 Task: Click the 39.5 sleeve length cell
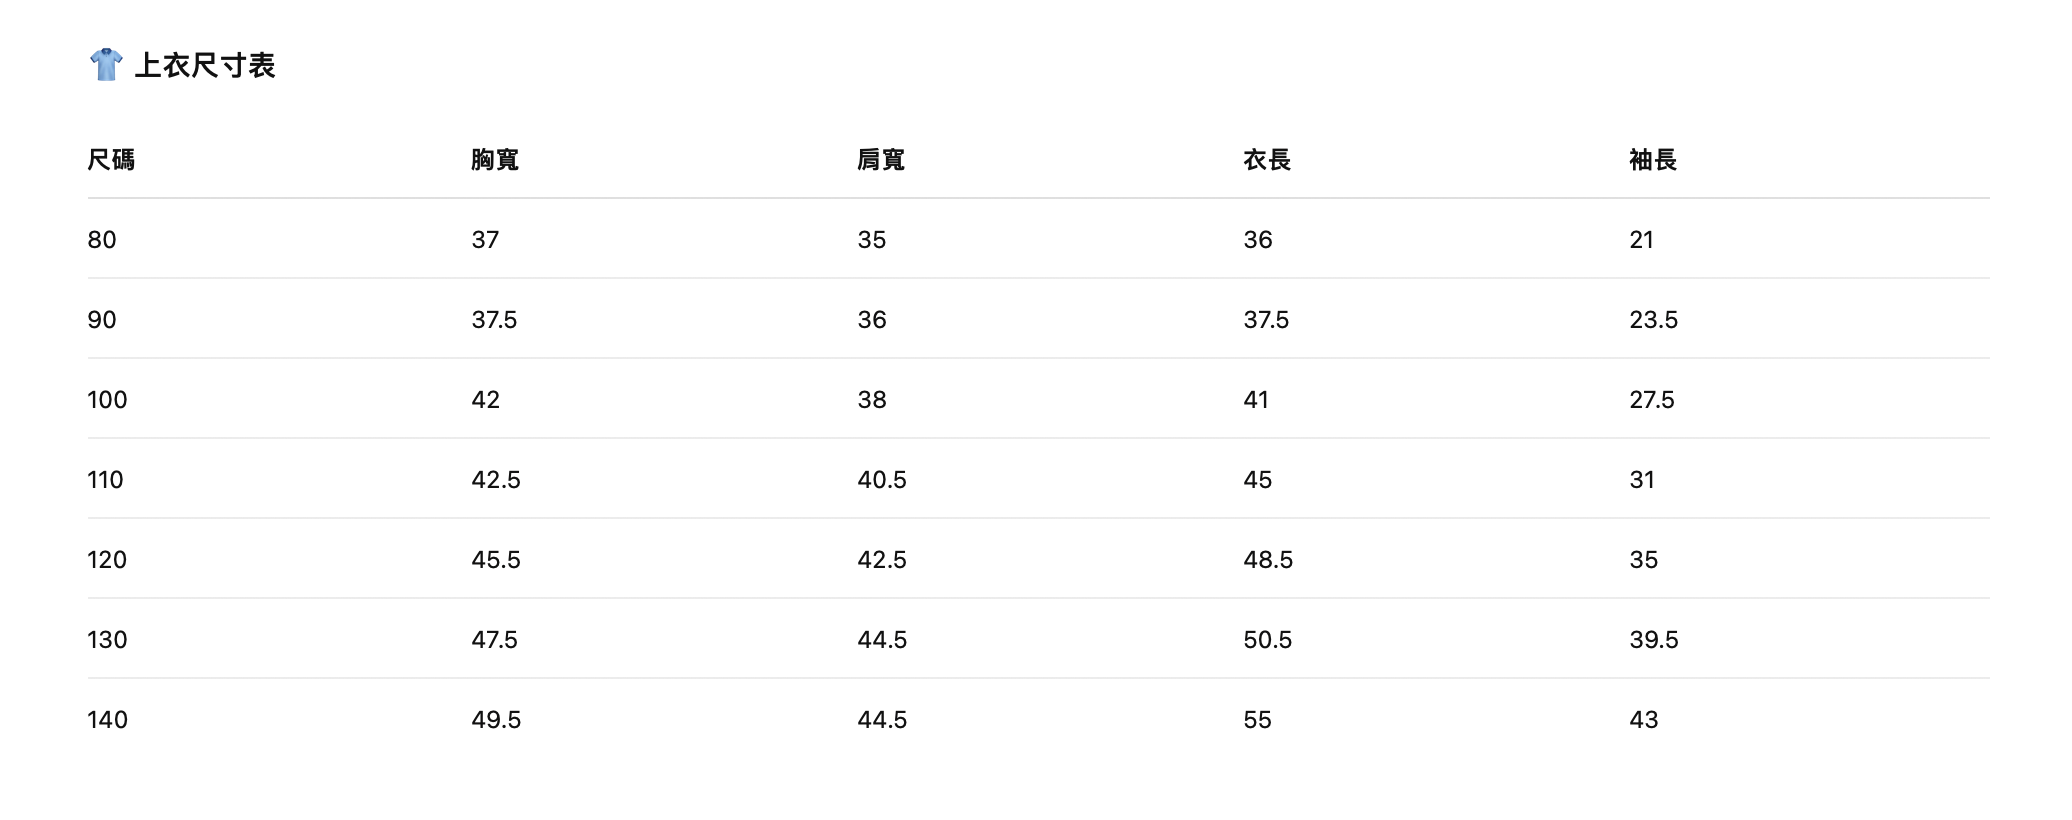(1654, 640)
